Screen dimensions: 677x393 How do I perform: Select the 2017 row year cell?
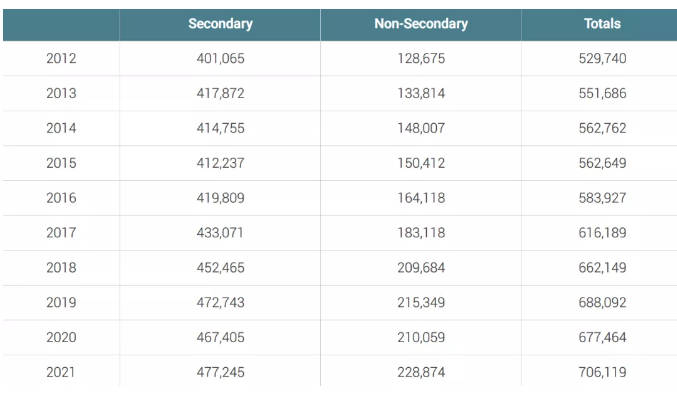click(x=61, y=233)
